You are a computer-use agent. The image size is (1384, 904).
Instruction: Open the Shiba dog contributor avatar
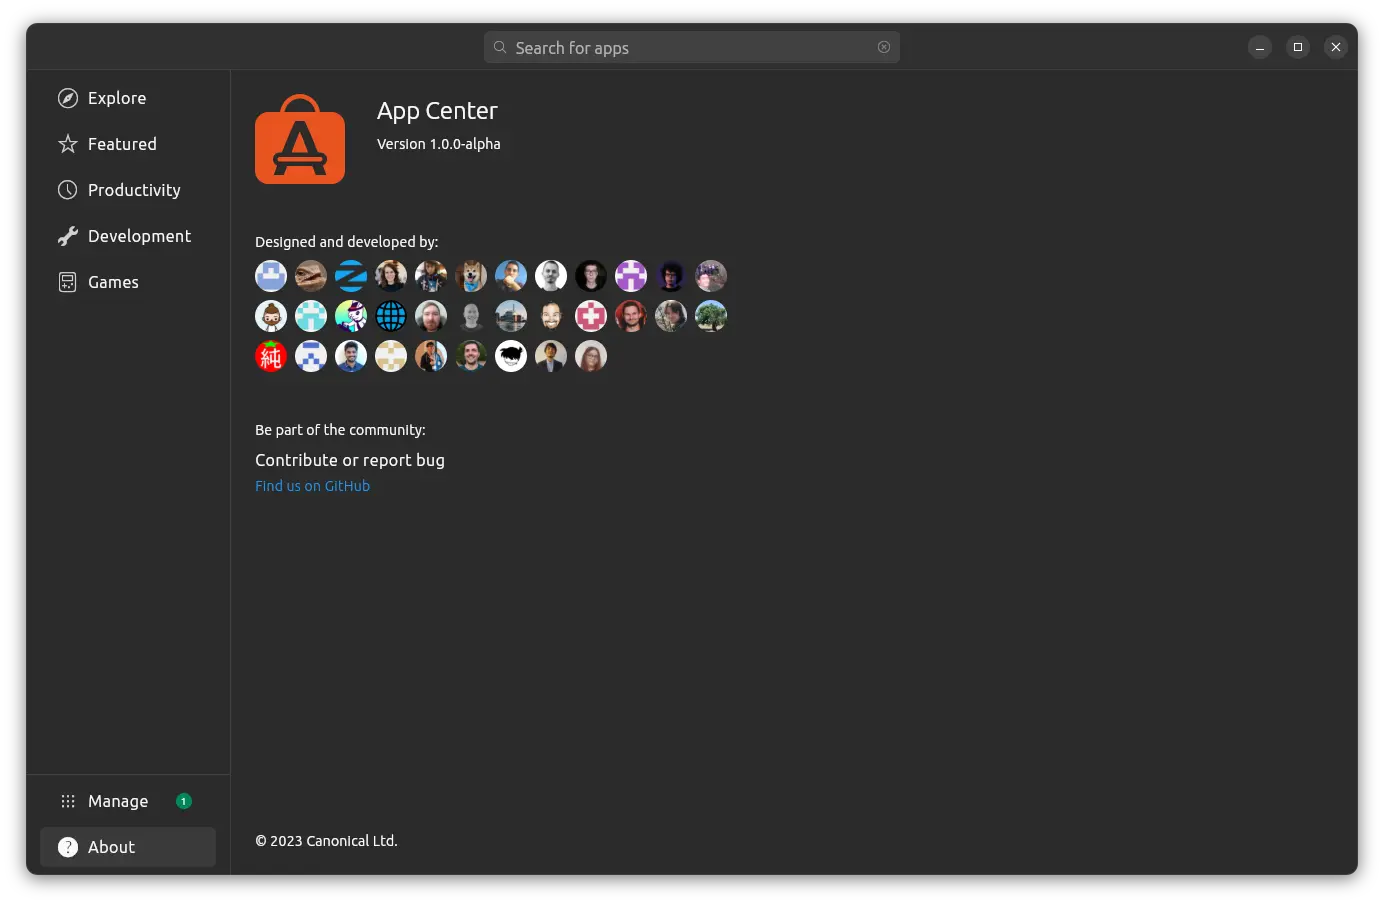(x=471, y=276)
